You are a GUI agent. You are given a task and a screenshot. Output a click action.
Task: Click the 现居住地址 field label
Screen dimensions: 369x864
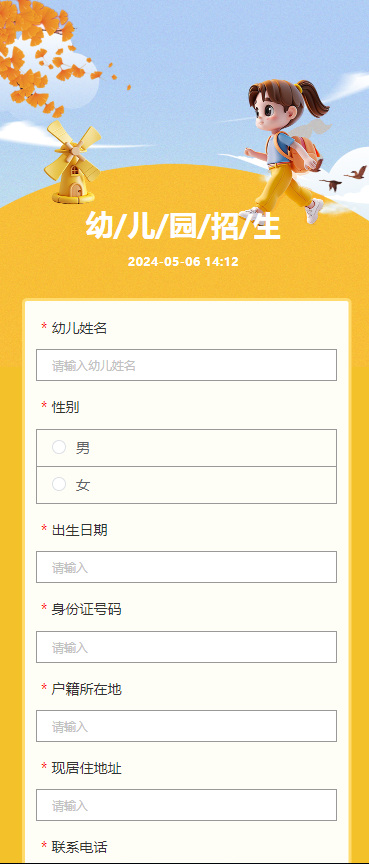click(86, 768)
